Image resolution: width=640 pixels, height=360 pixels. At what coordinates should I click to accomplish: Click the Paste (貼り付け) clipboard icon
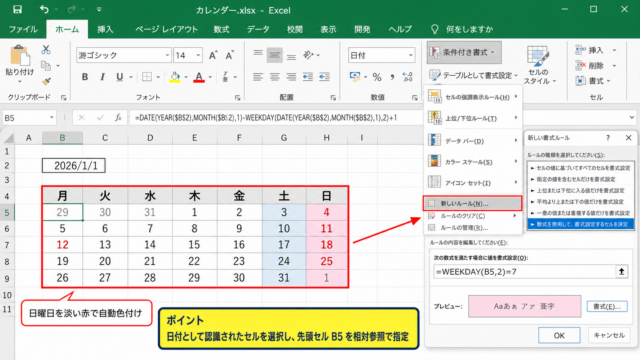(x=20, y=55)
